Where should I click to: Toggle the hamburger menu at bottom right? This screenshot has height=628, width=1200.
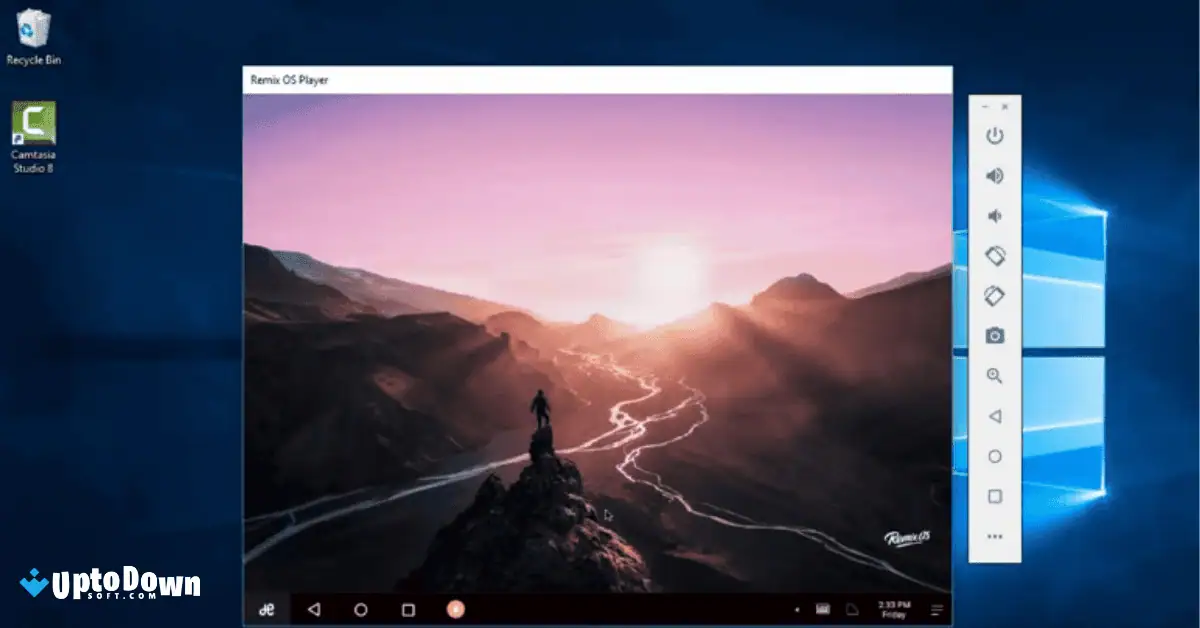[x=936, y=607]
